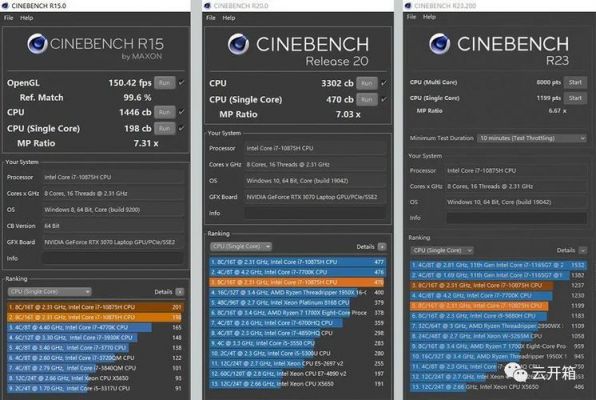Open the File menu in Cinebench R20
Viewport: 596px width, 400px height.
(211, 18)
